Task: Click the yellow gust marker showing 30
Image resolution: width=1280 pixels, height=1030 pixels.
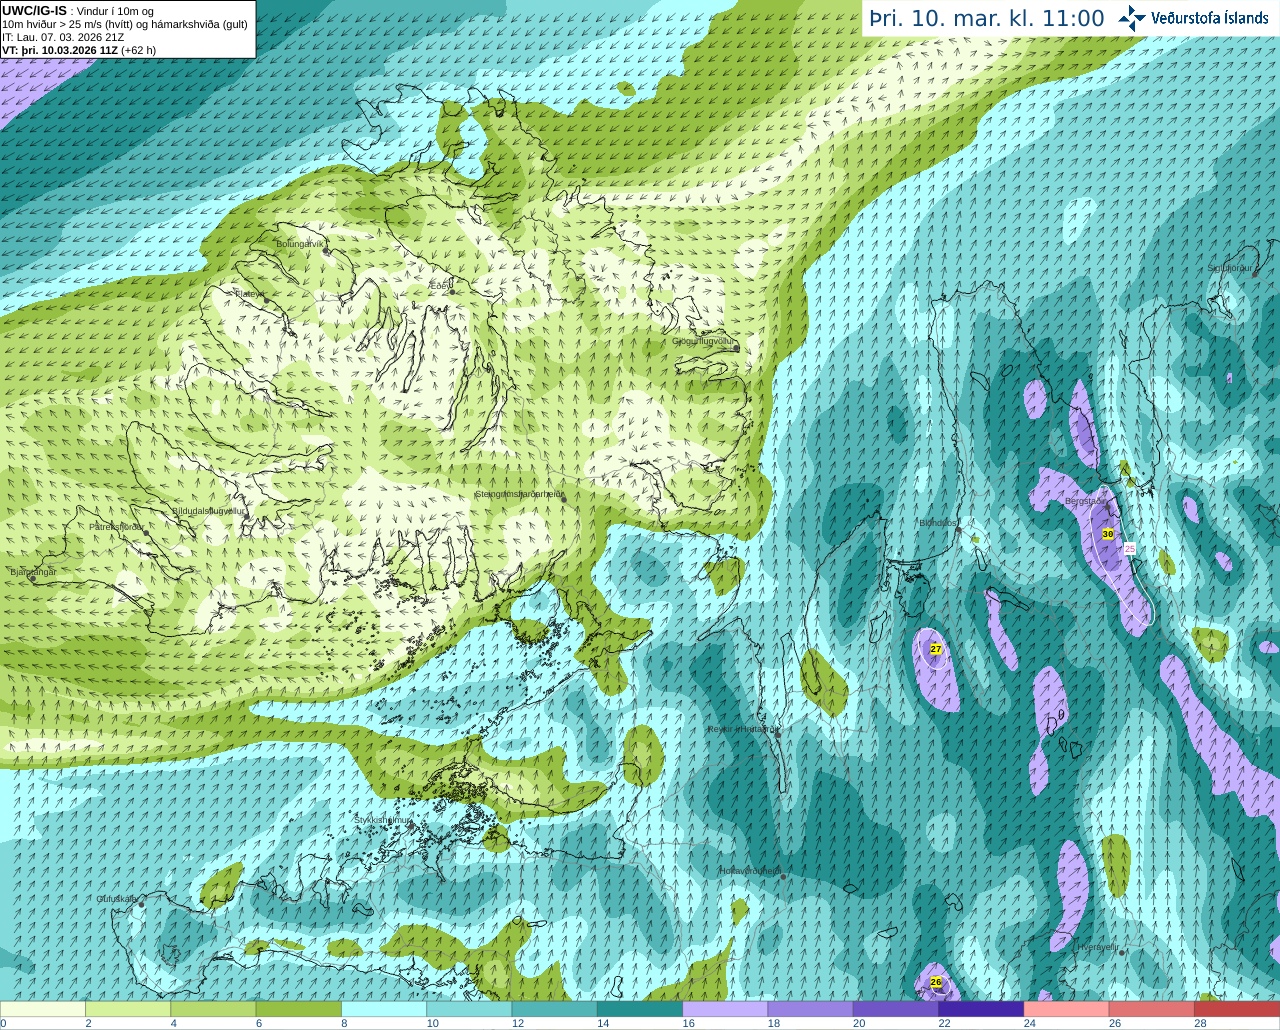Action: point(1108,534)
